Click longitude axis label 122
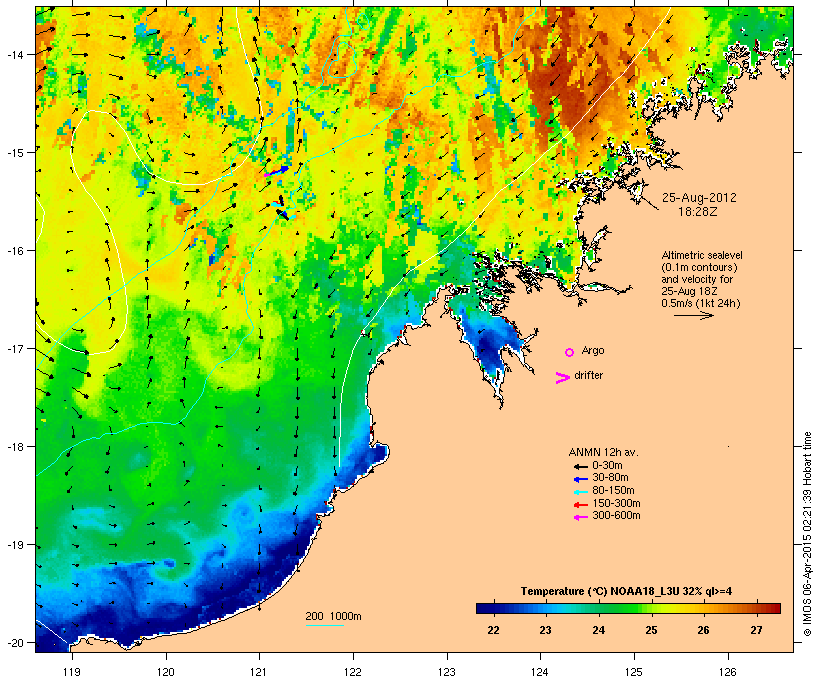 pos(352,672)
